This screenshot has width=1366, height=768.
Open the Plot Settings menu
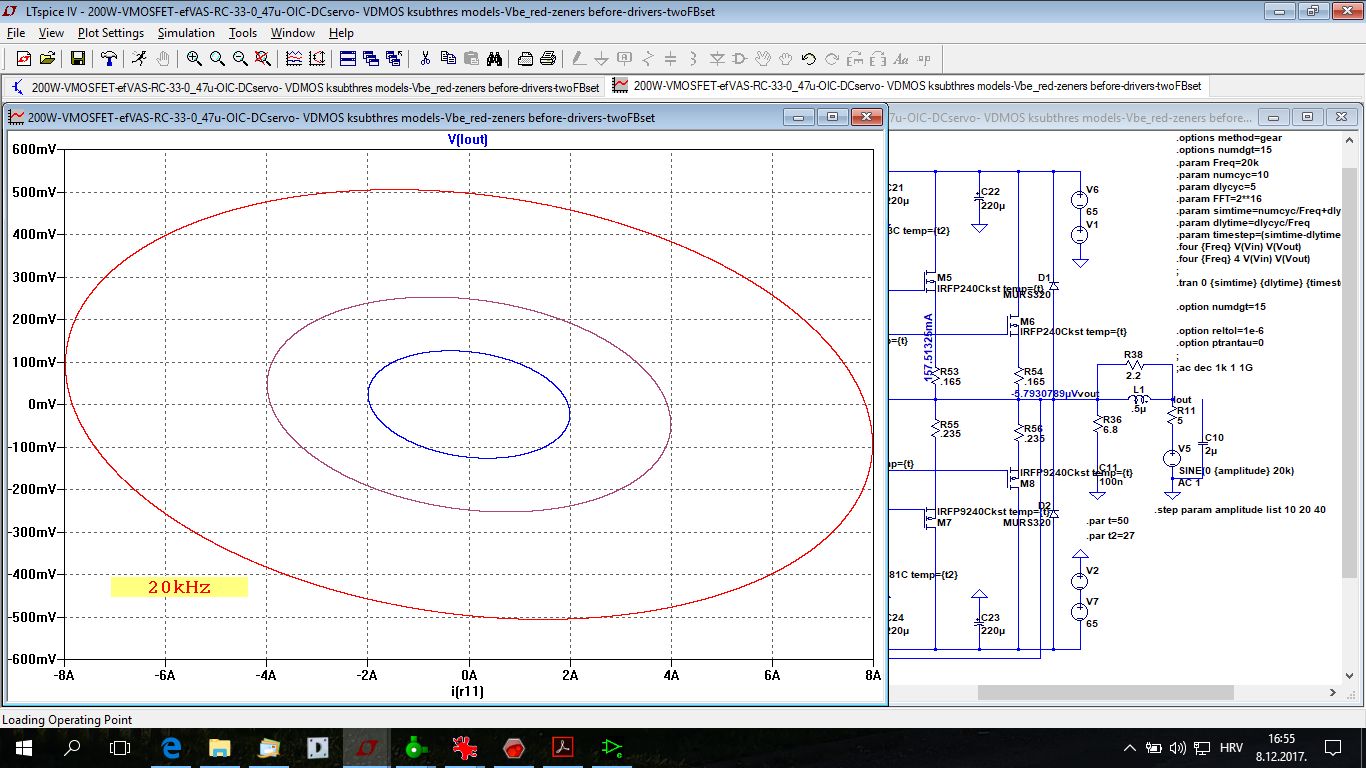(x=111, y=33)
